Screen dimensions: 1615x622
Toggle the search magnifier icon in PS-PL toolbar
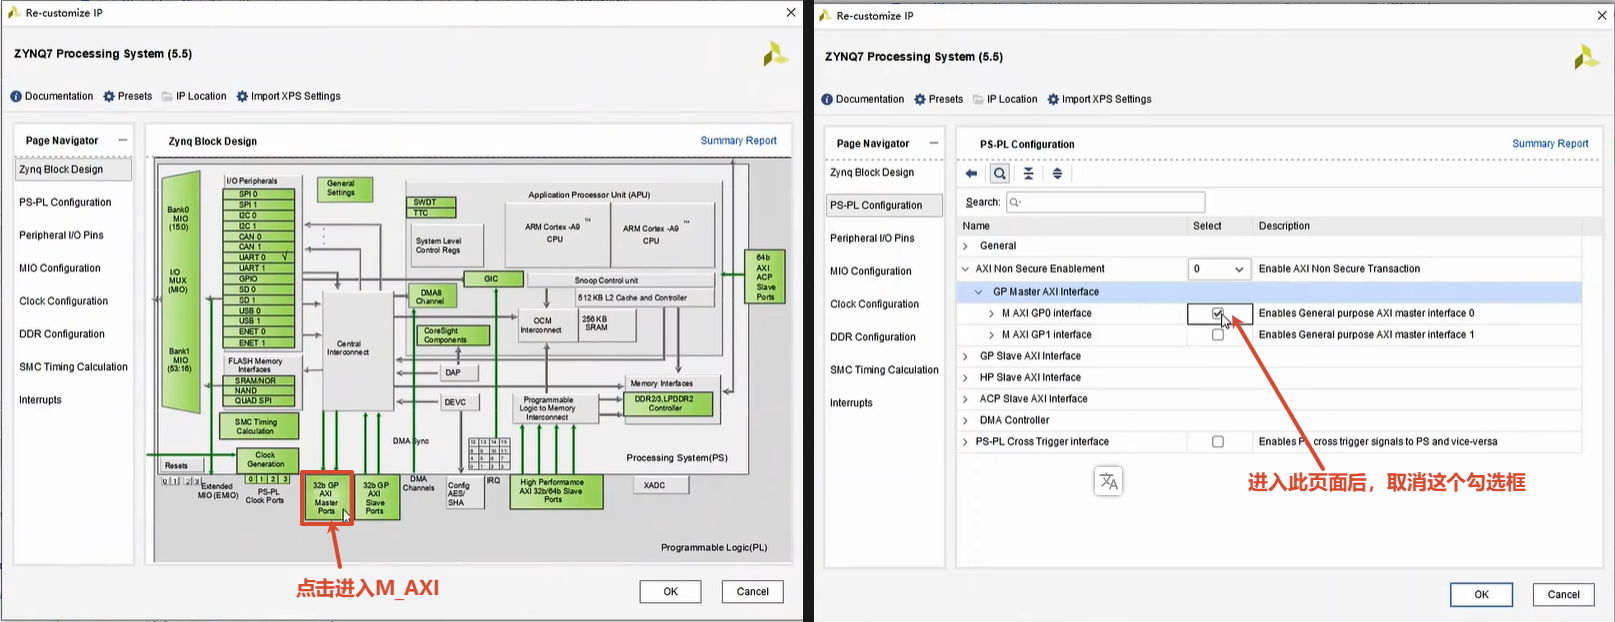point(999,173)
